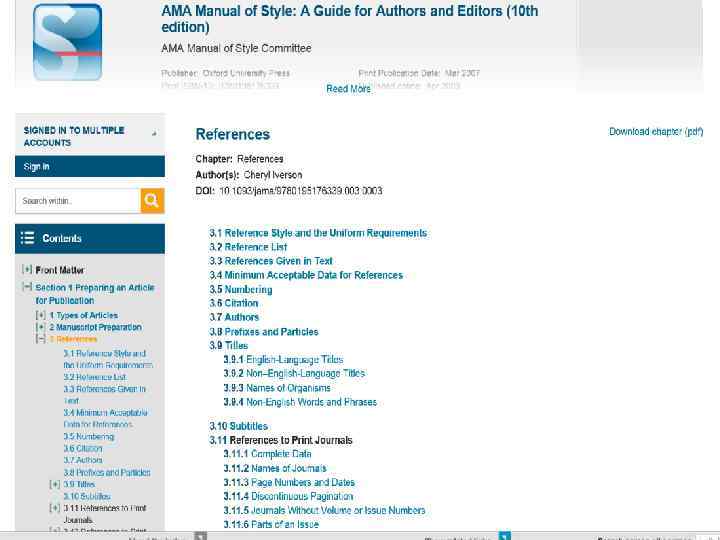Expand the Front Matter tree node
Screen dimensions: 720x540
tap(27, 270)
